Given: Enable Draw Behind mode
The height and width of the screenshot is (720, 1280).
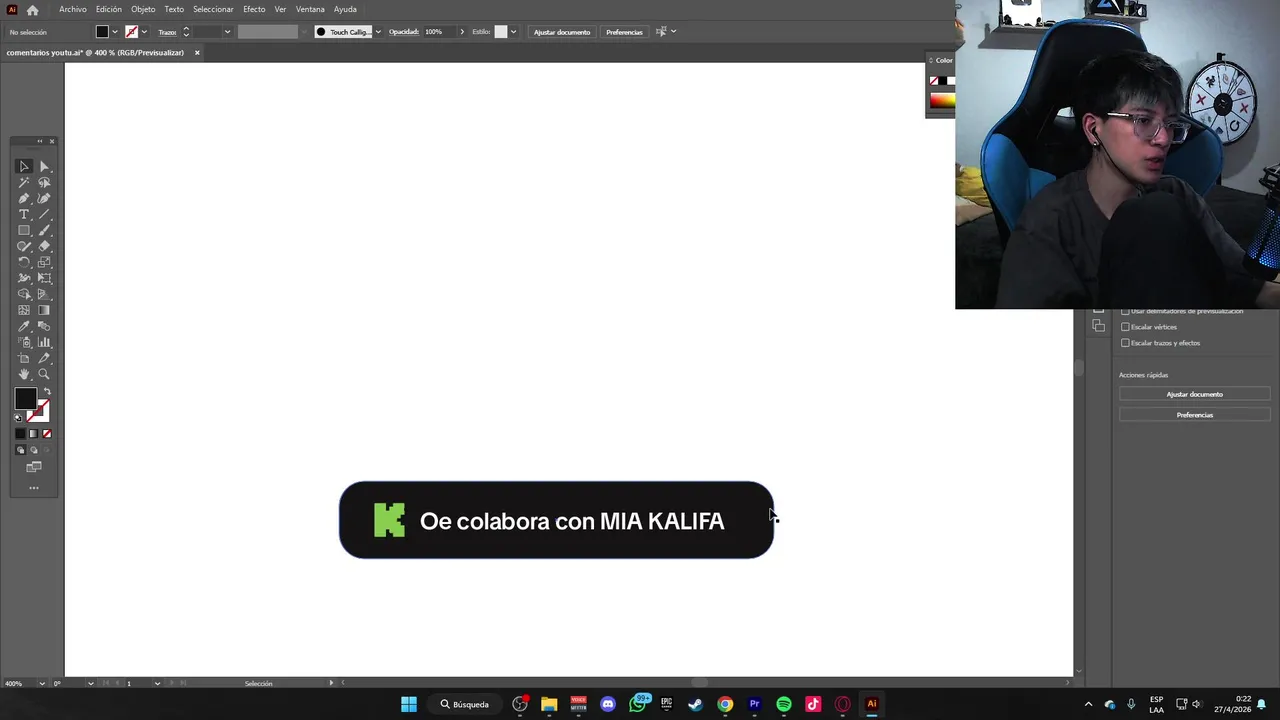Looking at the screenshot, I should click(33, 450).
